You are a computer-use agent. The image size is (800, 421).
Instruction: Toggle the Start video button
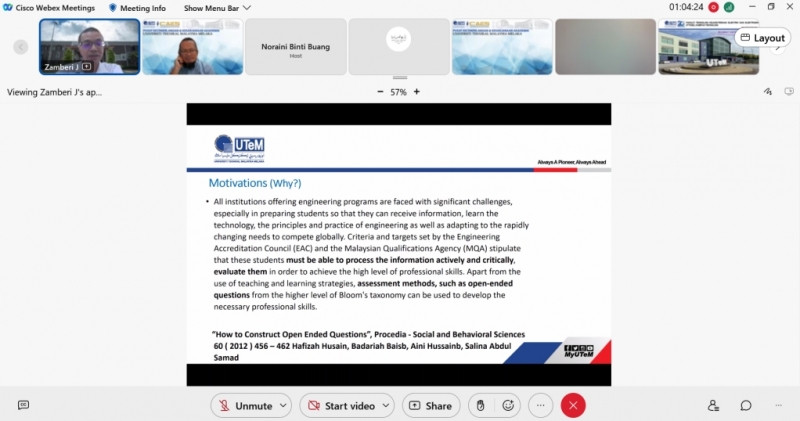(339, 406)
